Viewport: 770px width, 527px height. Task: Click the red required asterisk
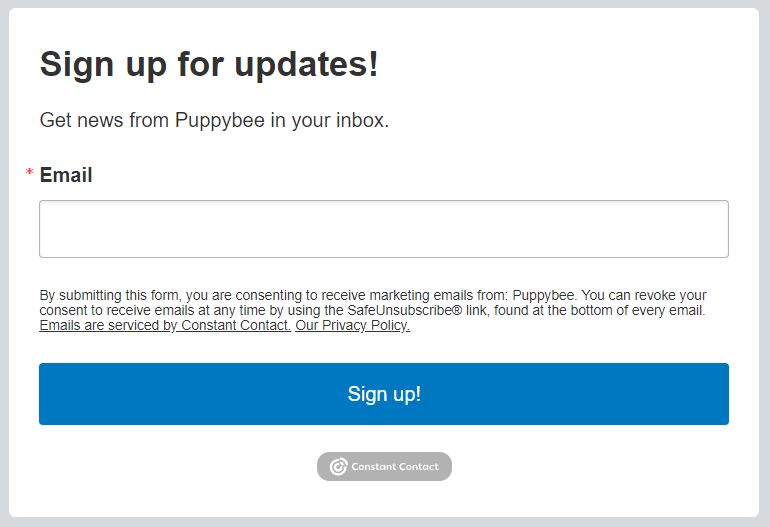[29, 172]
